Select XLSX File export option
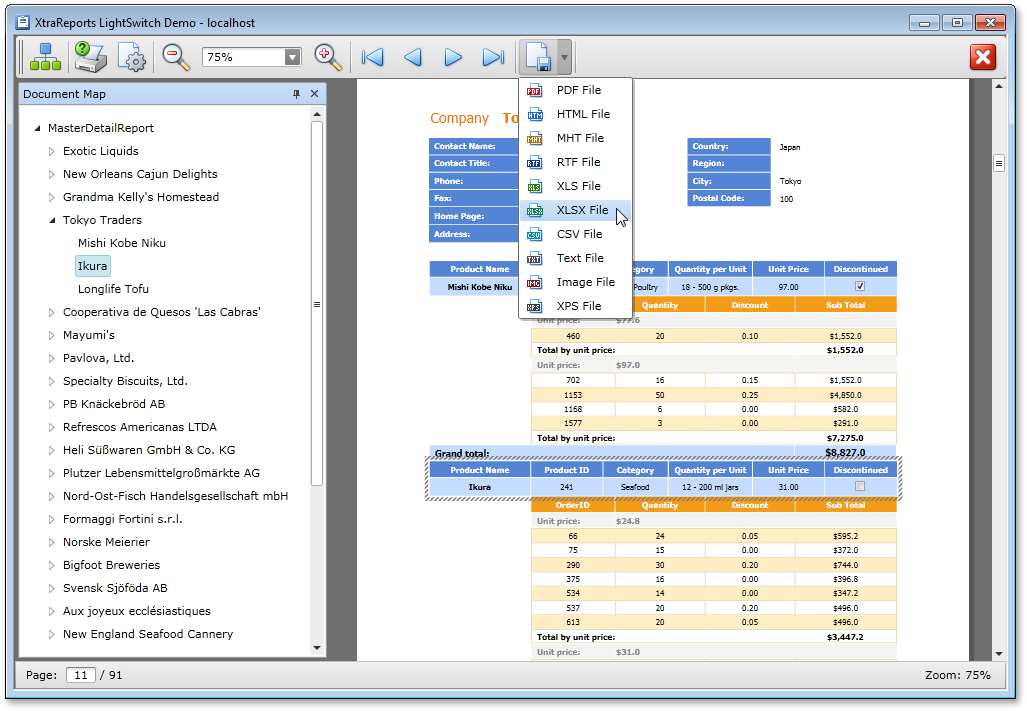This screenshot has width=1027, height=711. pyautogui.click(x=582, y=210)
